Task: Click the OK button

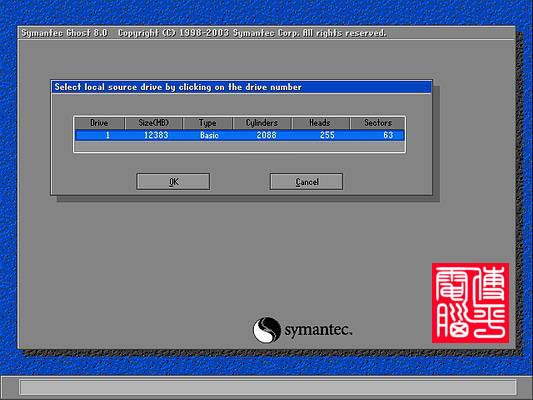Action: [x=173, y=181]
